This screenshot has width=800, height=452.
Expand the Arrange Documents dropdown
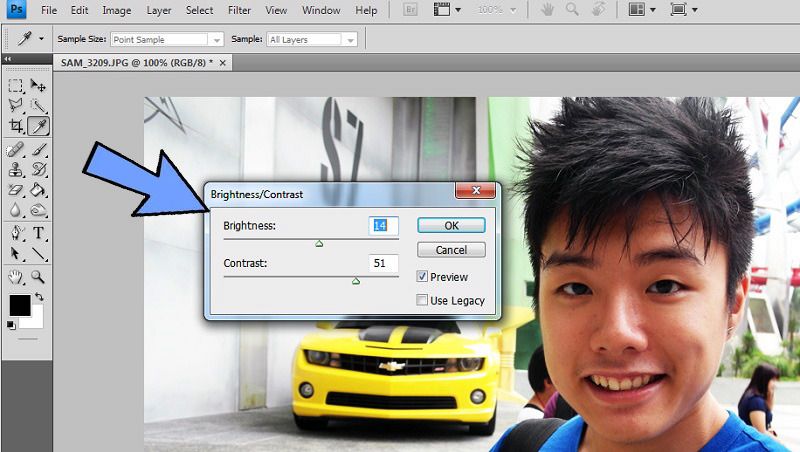point(640,11)
